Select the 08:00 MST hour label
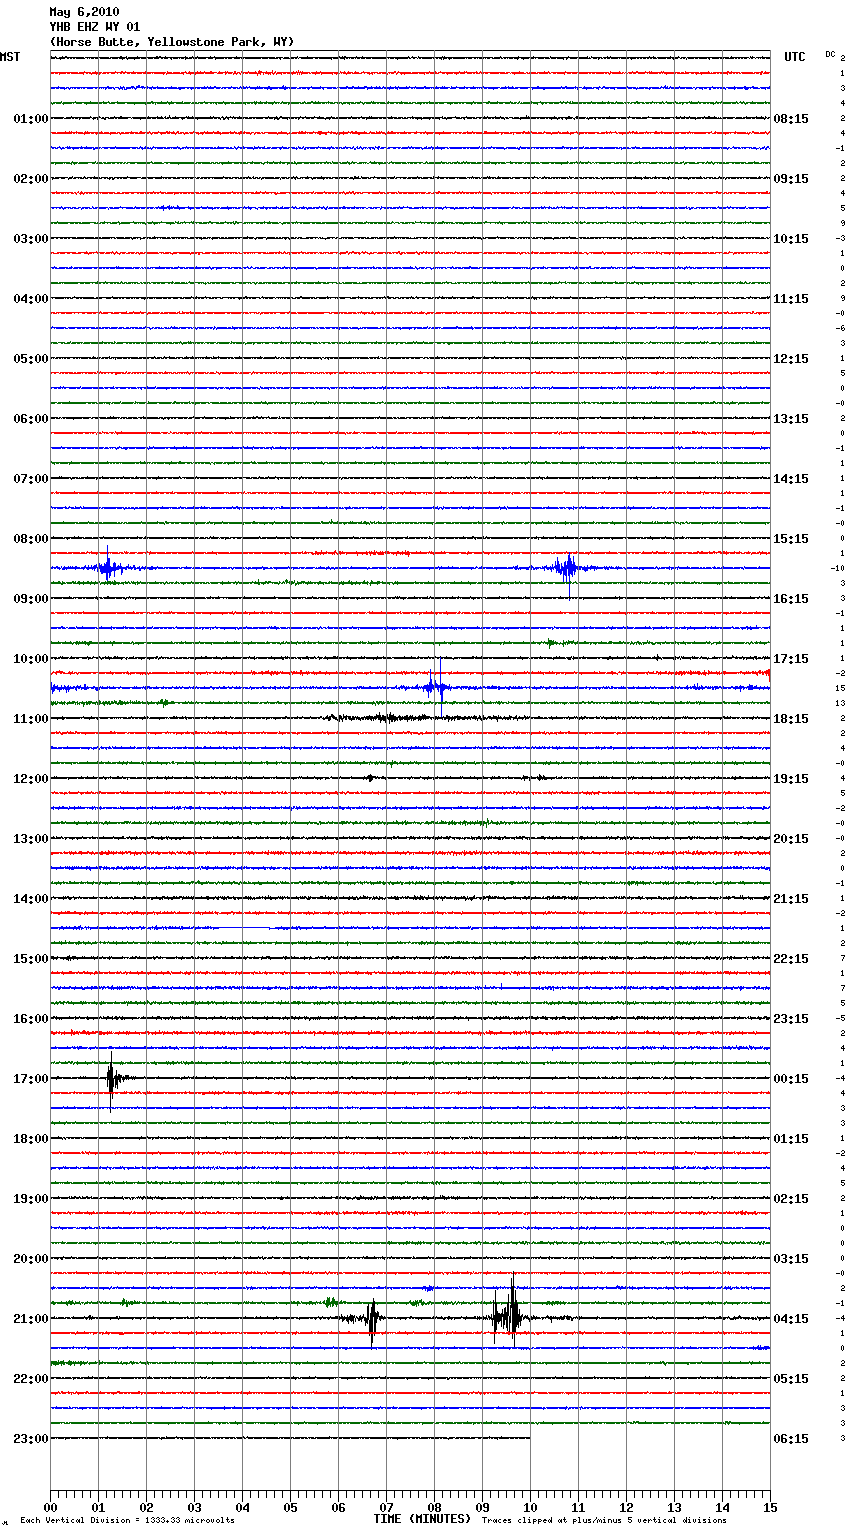 click(31, 539)
